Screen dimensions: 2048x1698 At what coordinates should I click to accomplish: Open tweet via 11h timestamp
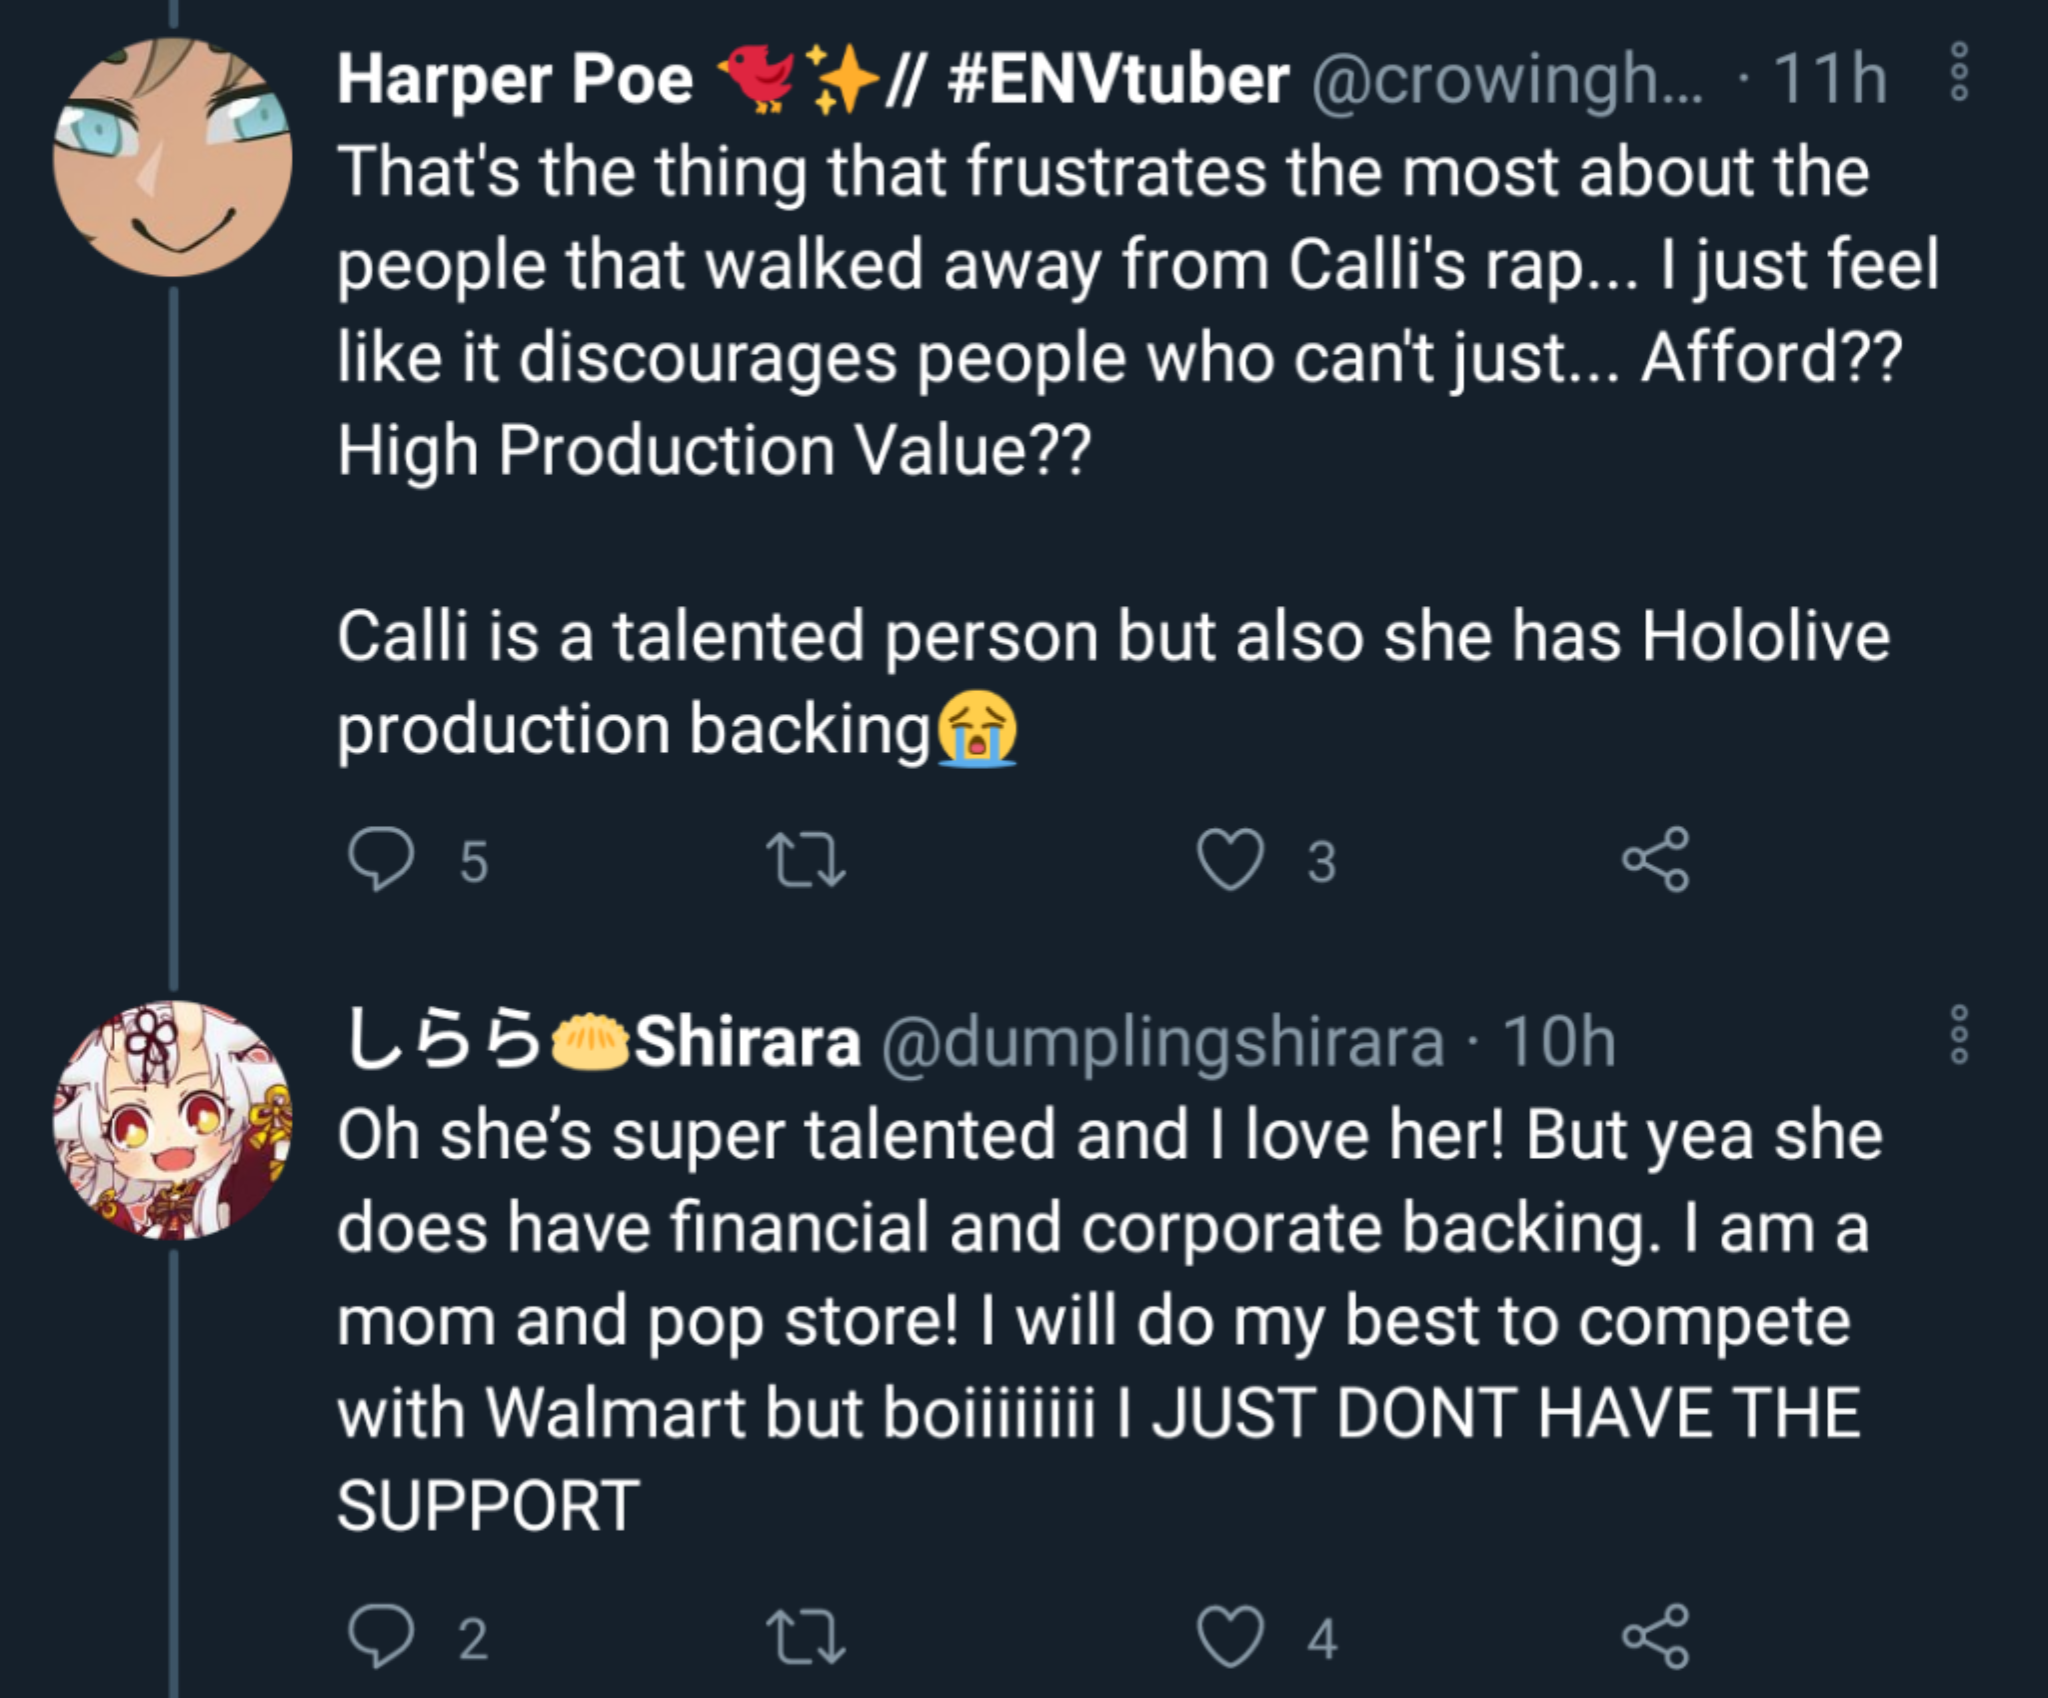[x=1830, y=80]
